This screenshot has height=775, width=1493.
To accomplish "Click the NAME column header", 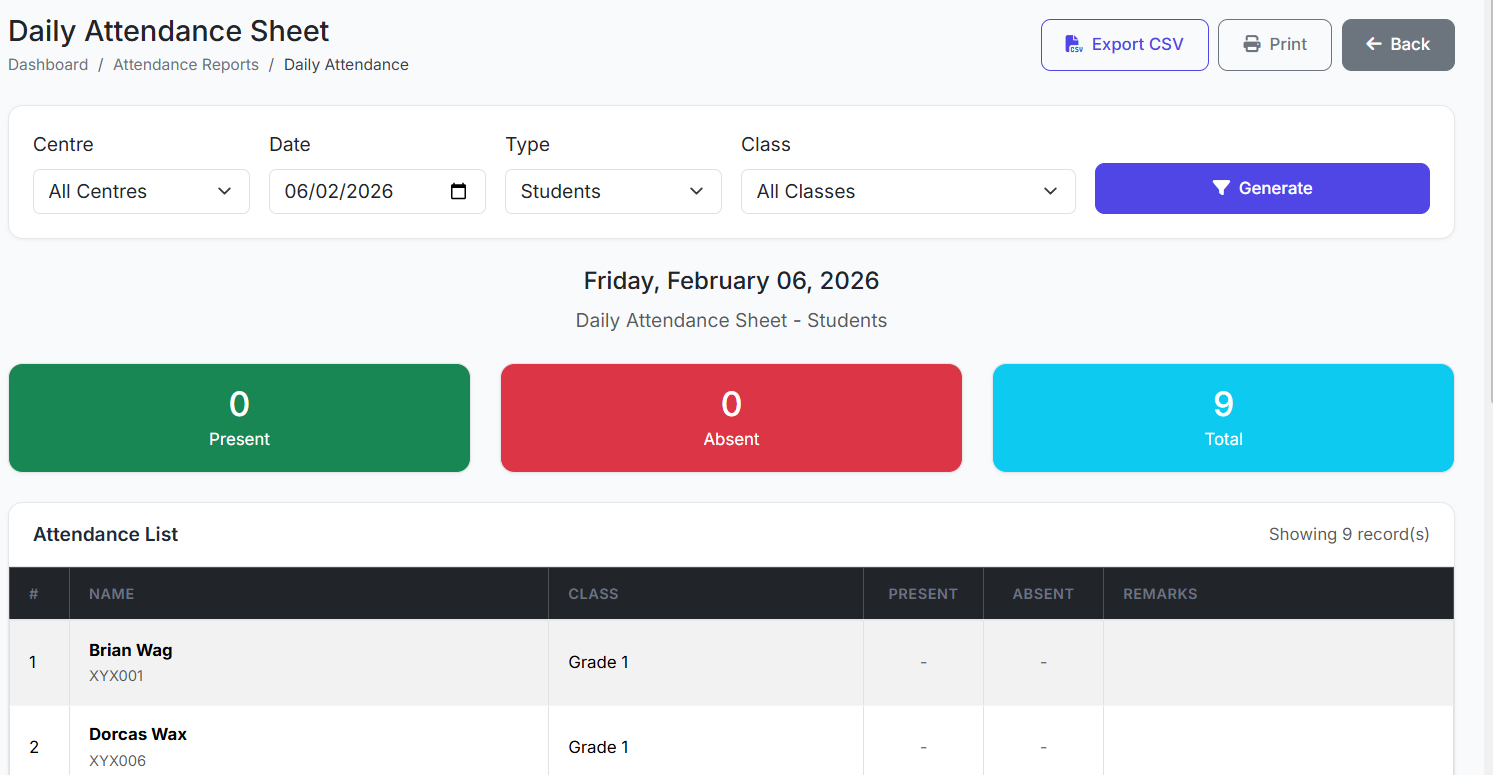I will click(x=112, y=594).
